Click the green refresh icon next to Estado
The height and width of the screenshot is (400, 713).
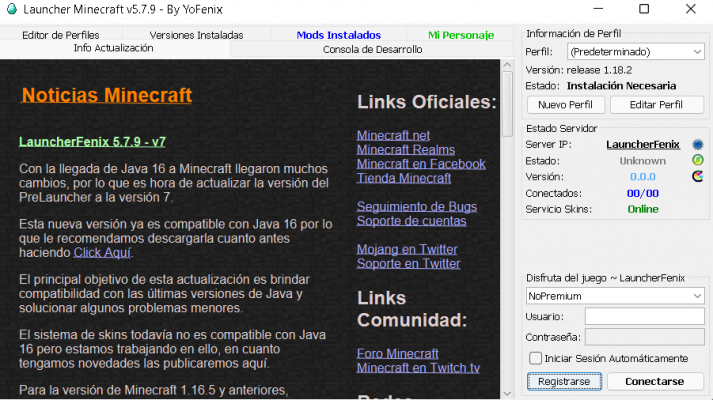point(698,160)
